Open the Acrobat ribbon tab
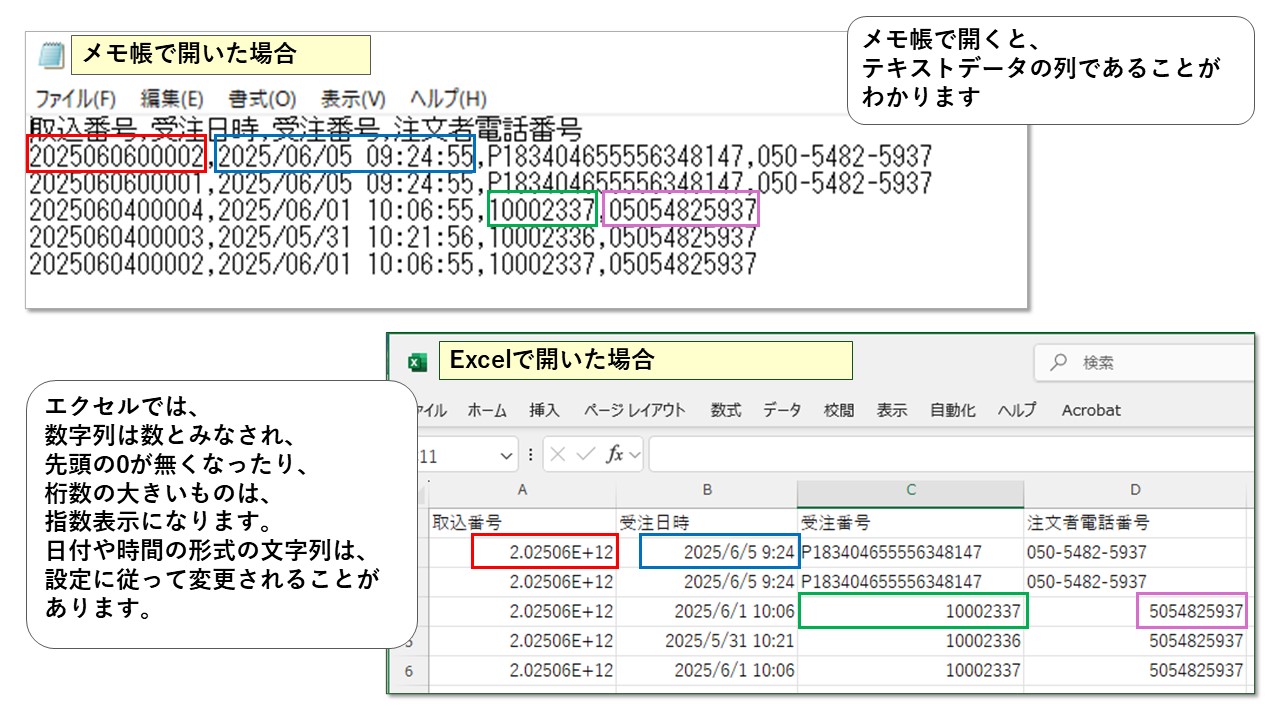The width and height of the screenshot is (1280, 720). (1091, 410)
